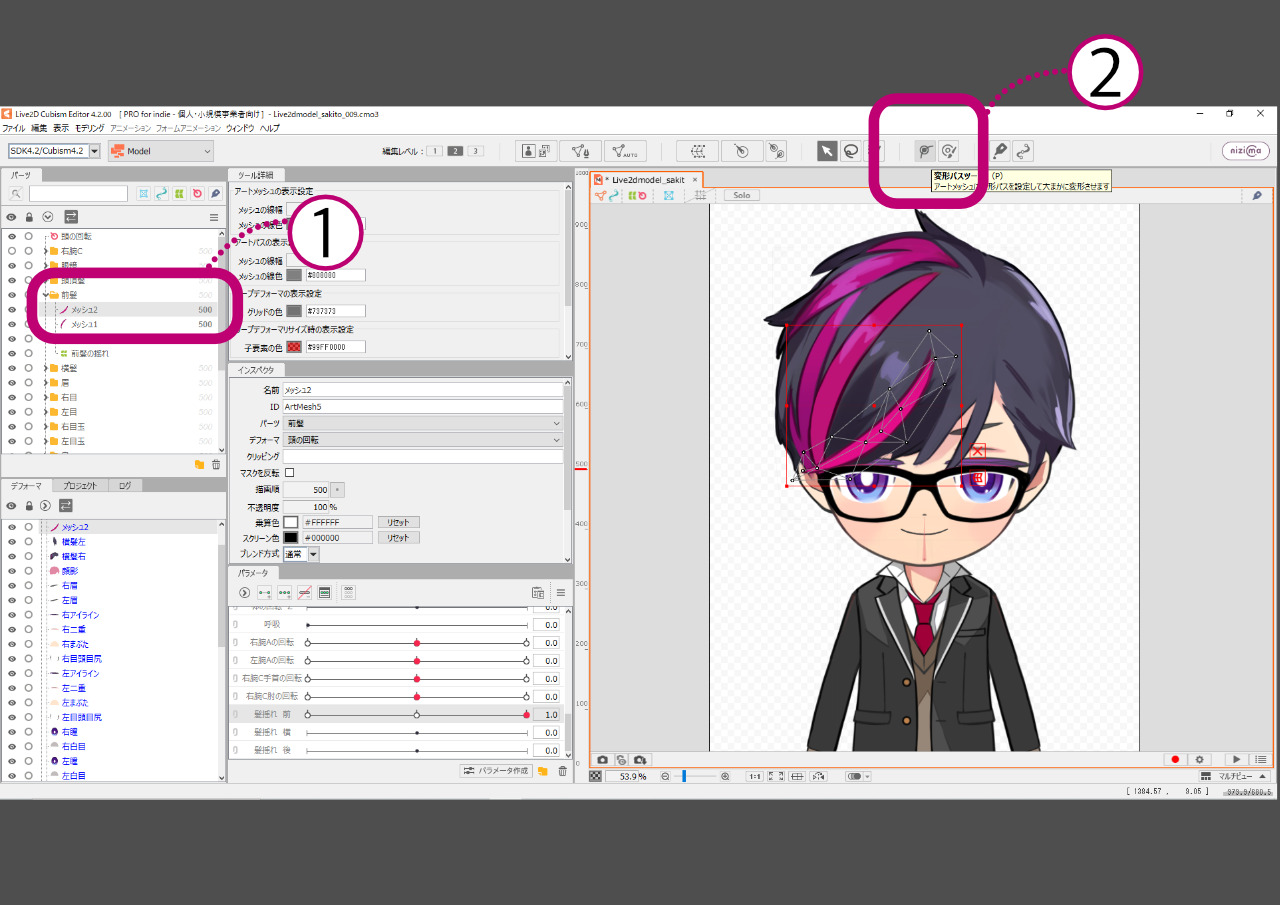Filter parts by warp deformer green icon

(x=180, y=194)
